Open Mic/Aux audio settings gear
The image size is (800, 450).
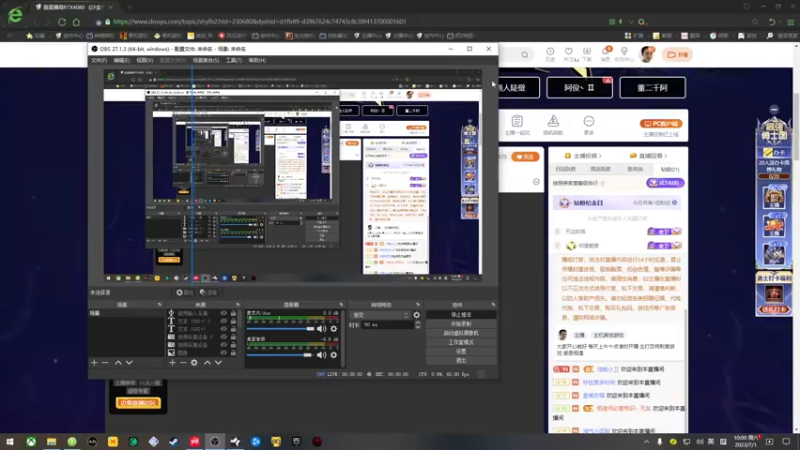[334, 329]
